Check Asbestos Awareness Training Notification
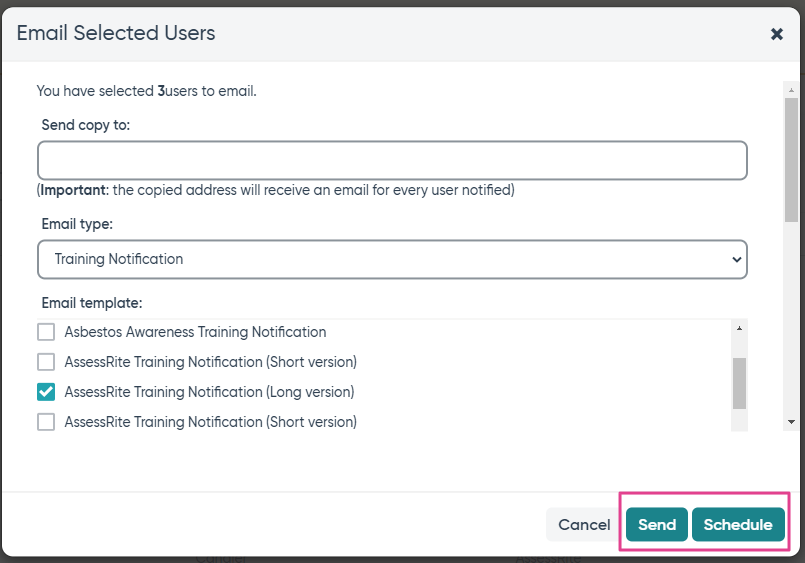Image resolution: width=805 pixels, height=563 pixels. click(46, 332)
